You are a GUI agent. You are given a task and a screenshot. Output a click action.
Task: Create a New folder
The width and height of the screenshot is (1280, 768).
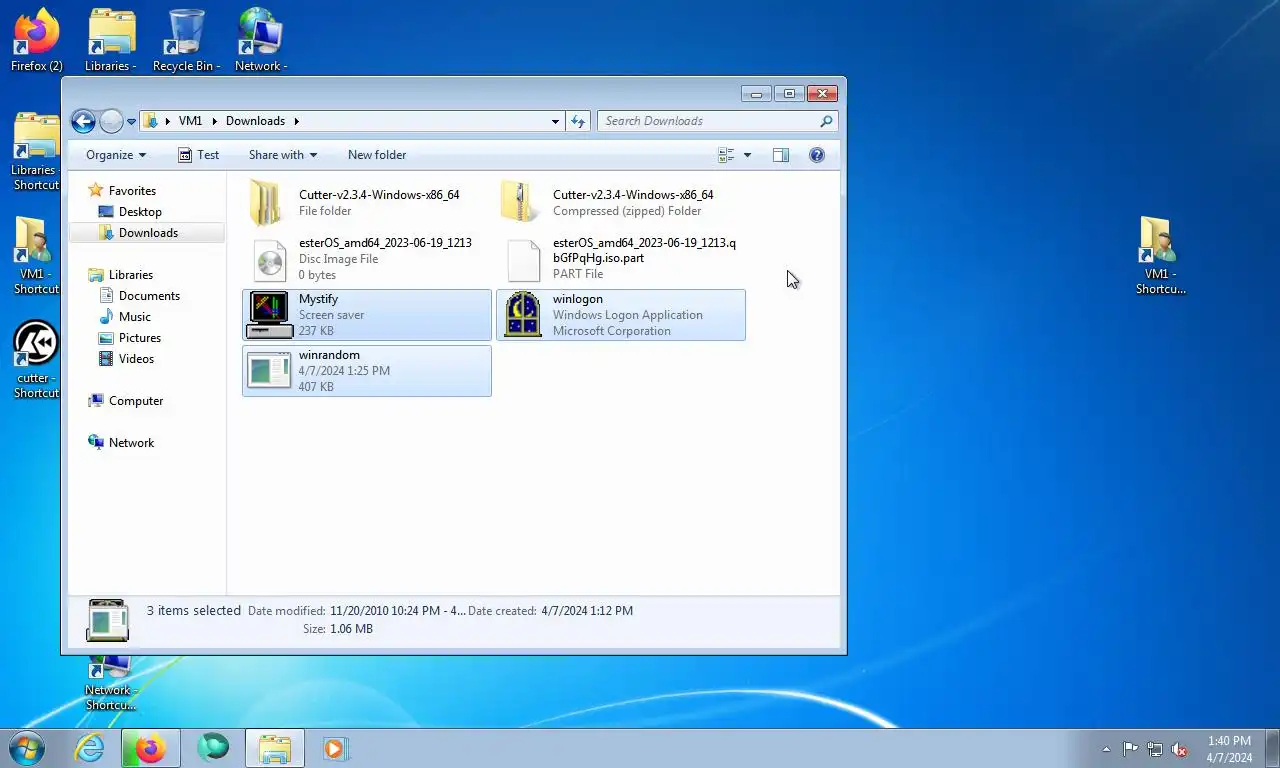click(377, 155)
